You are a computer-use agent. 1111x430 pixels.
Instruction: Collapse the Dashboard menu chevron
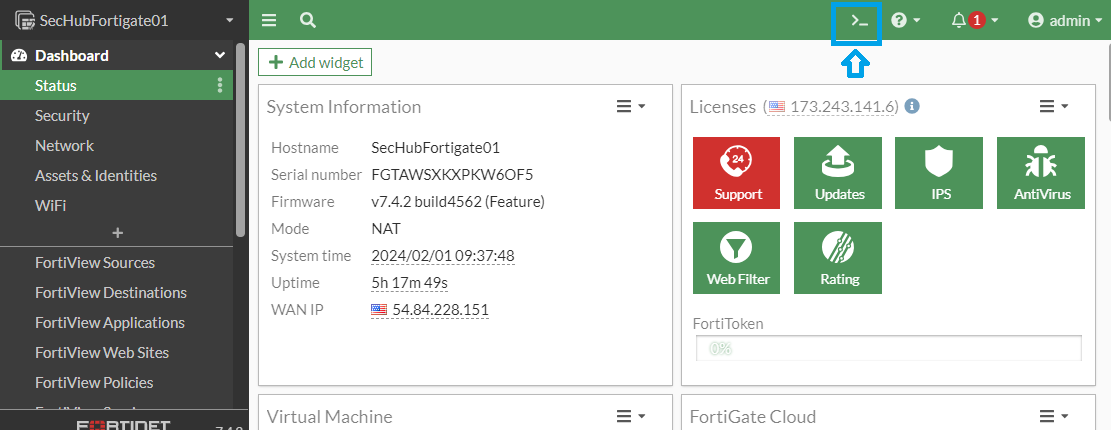[220, 56]
